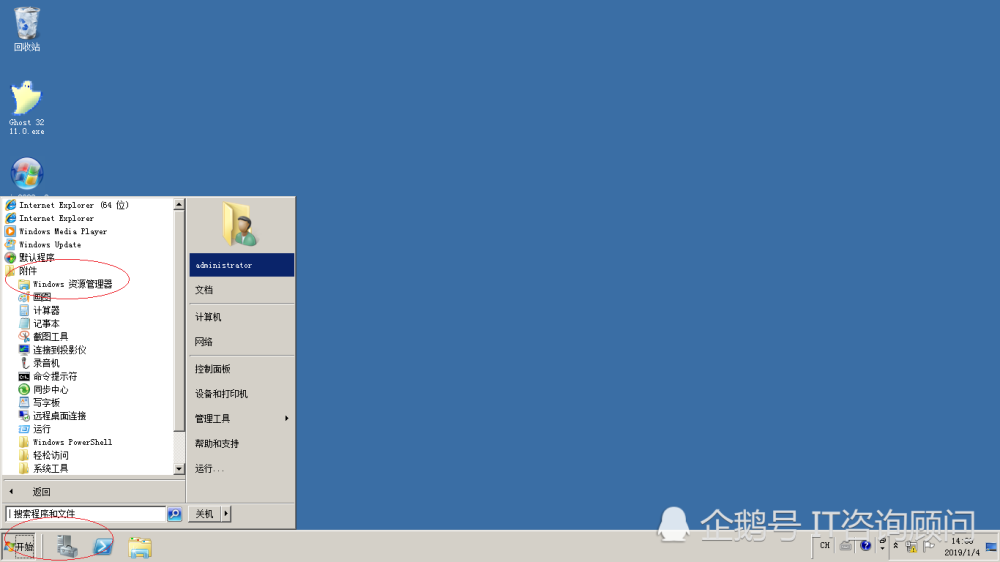Viewport: 1000px width, 562px height.
Task: Click the 搜索程序和文件 search box
Action: coord(85,514)
